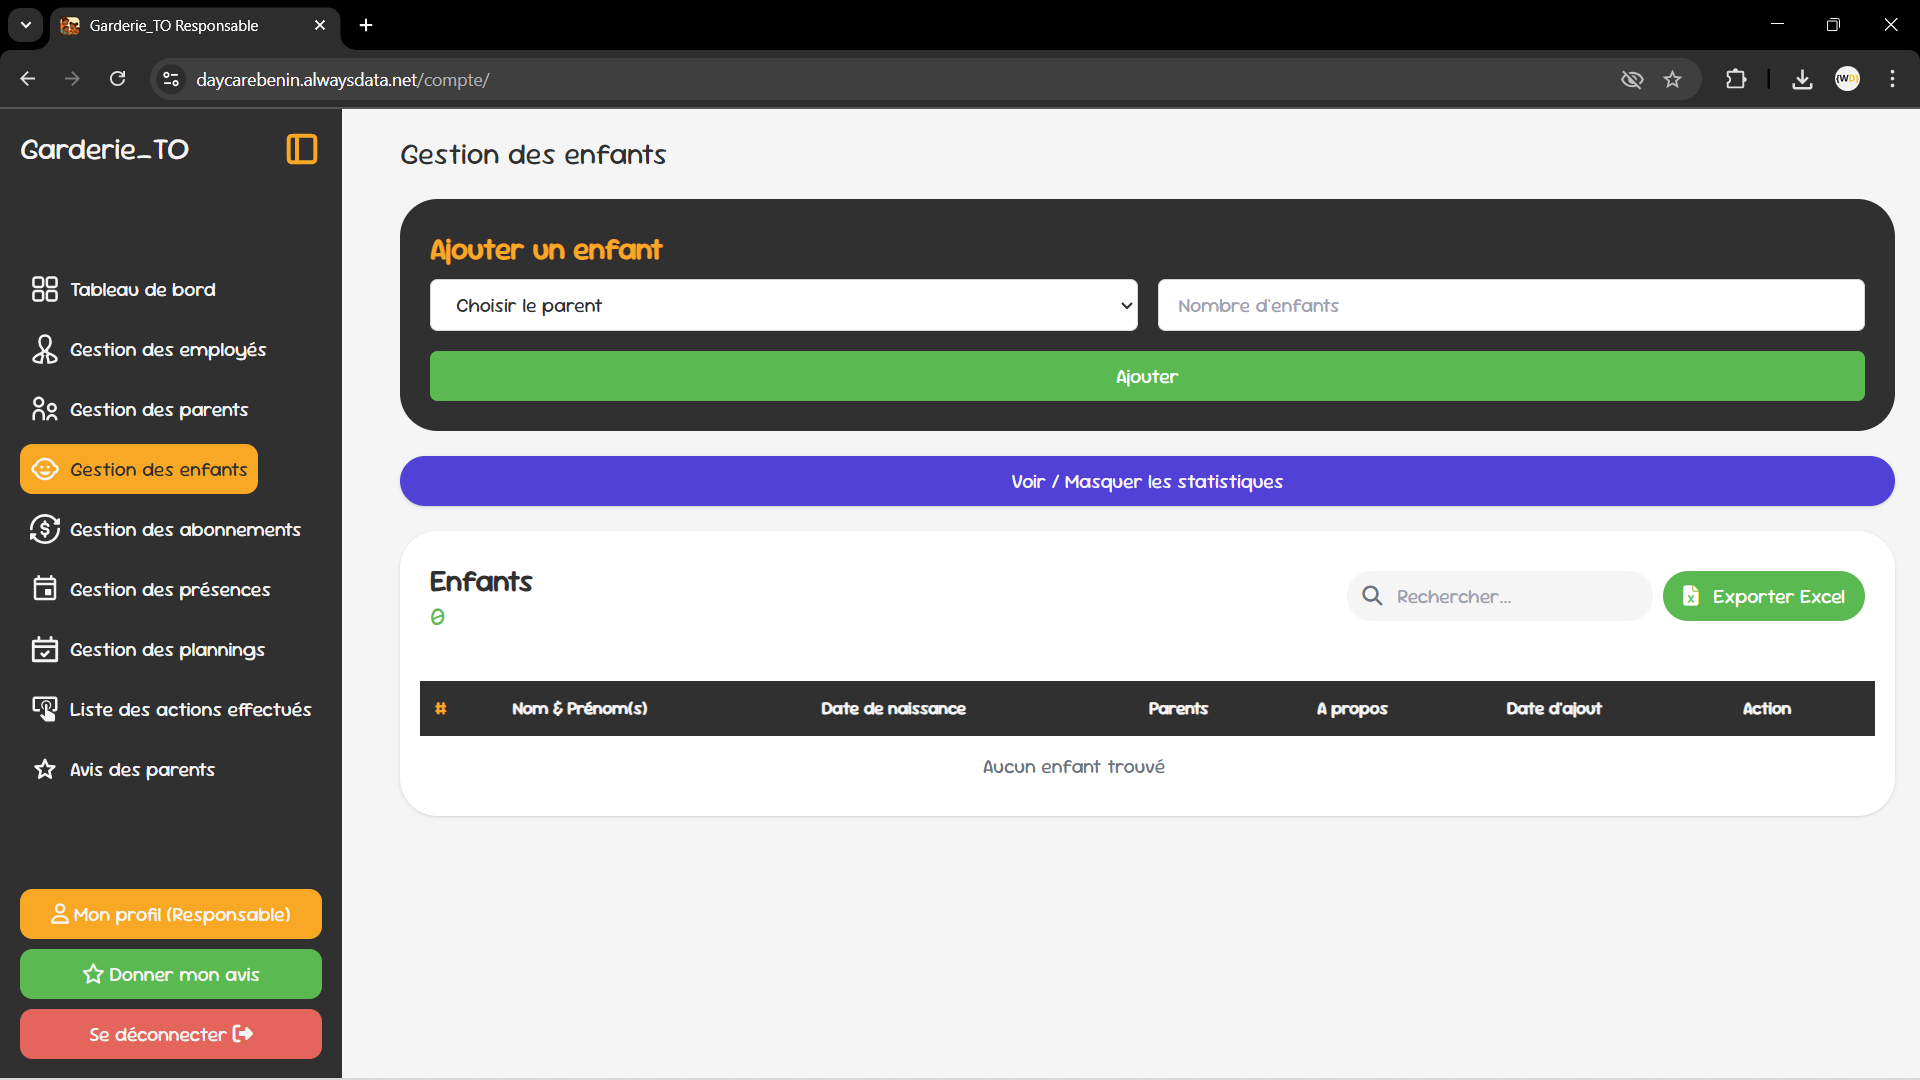Toggle Voir / Masquer les statistiques
The height and width of the screenshot is (1080, 1920).
1146,481
